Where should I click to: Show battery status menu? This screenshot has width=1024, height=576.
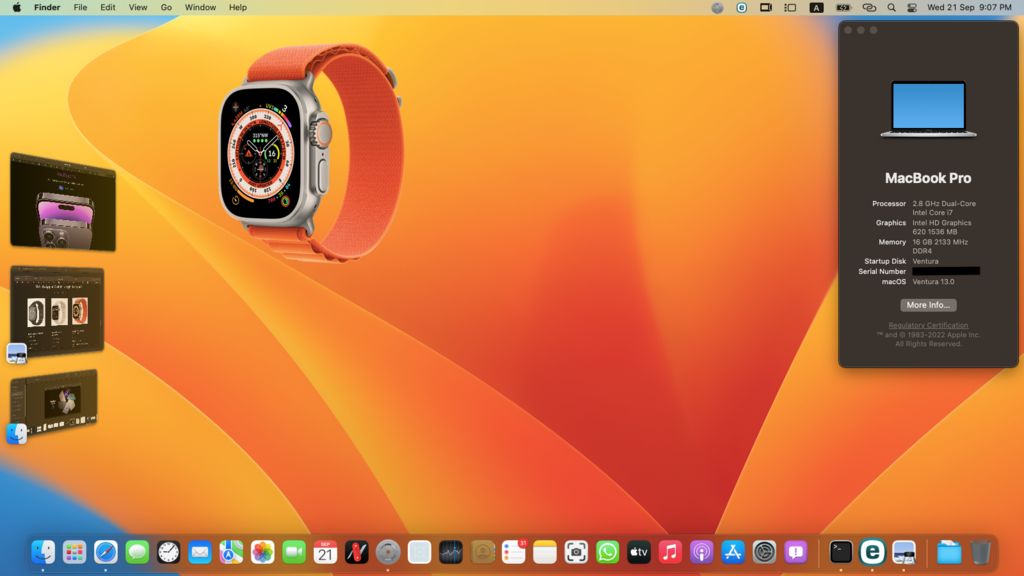843,7
